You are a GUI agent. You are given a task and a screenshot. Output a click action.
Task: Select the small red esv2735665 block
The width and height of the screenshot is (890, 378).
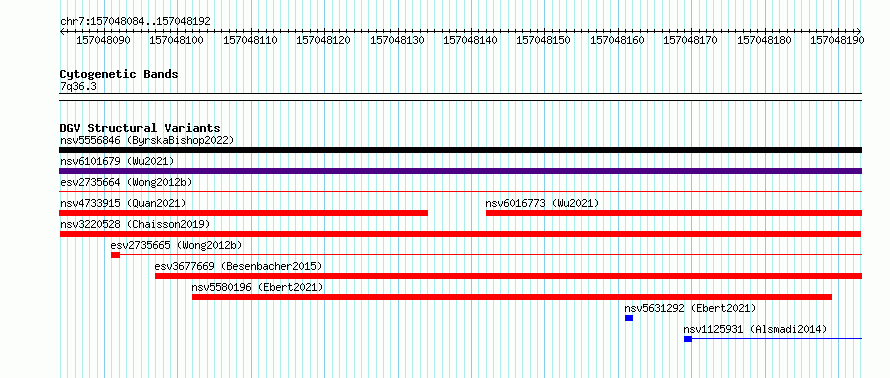(x=115, y=255)
